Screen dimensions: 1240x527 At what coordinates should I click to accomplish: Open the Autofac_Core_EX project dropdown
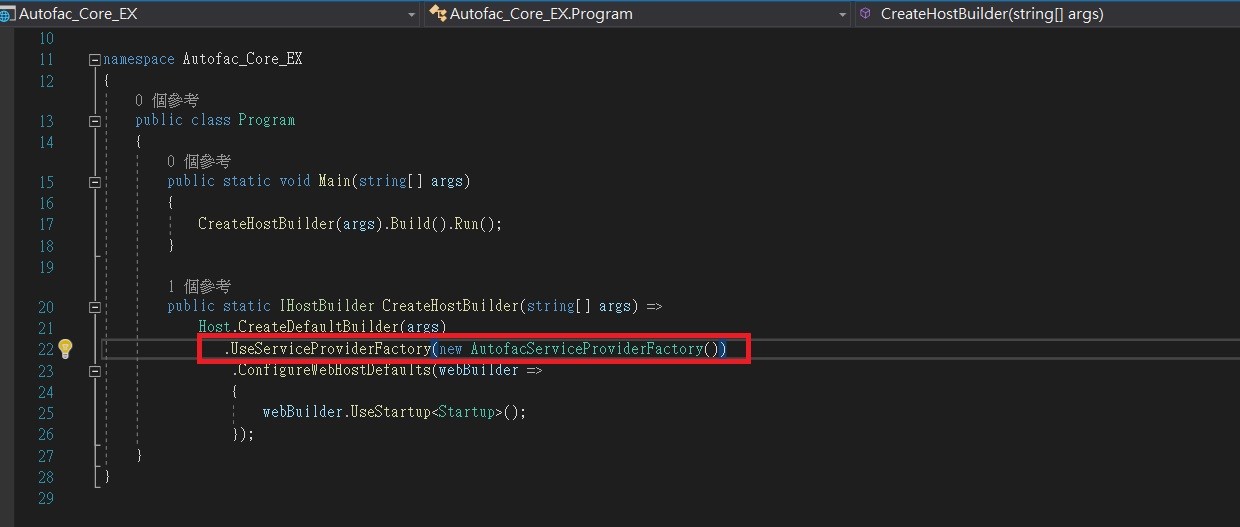[211, 14]
